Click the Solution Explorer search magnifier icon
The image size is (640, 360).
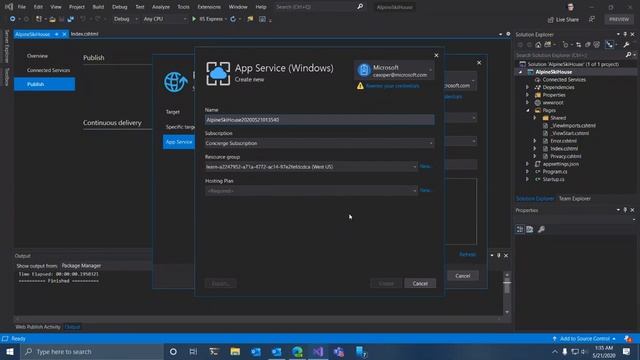pyautogui.click(x=628, y=55)
